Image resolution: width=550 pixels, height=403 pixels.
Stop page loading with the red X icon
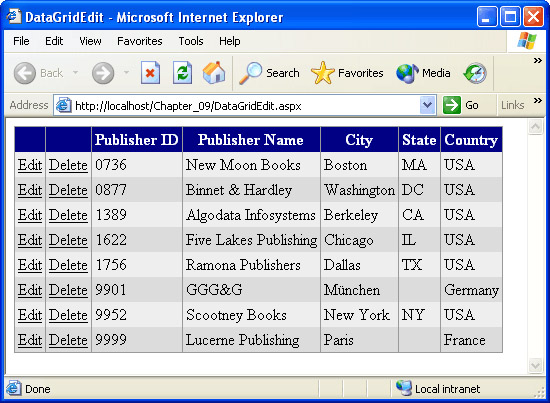[150, 73]
